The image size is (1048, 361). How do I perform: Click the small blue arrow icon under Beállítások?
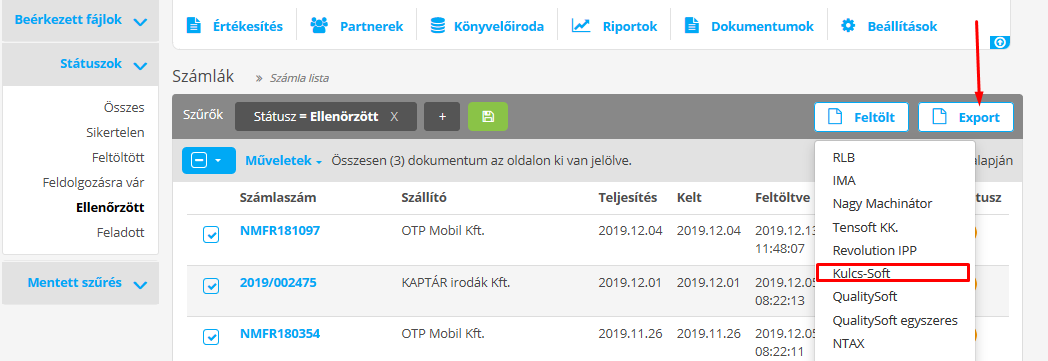pos(1000,42)
